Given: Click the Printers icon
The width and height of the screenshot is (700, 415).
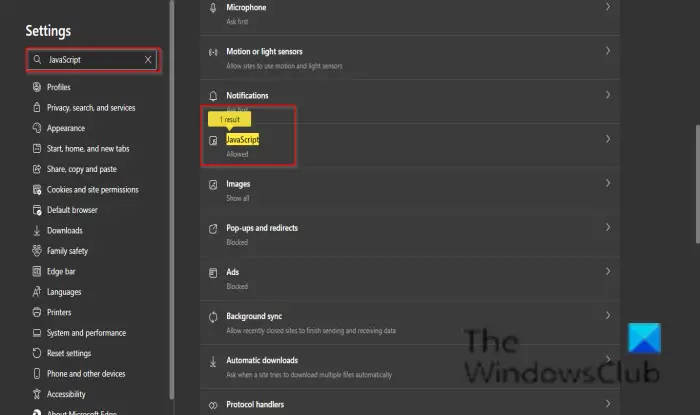Looking at the screenshot, I should (x=37, y=312).
